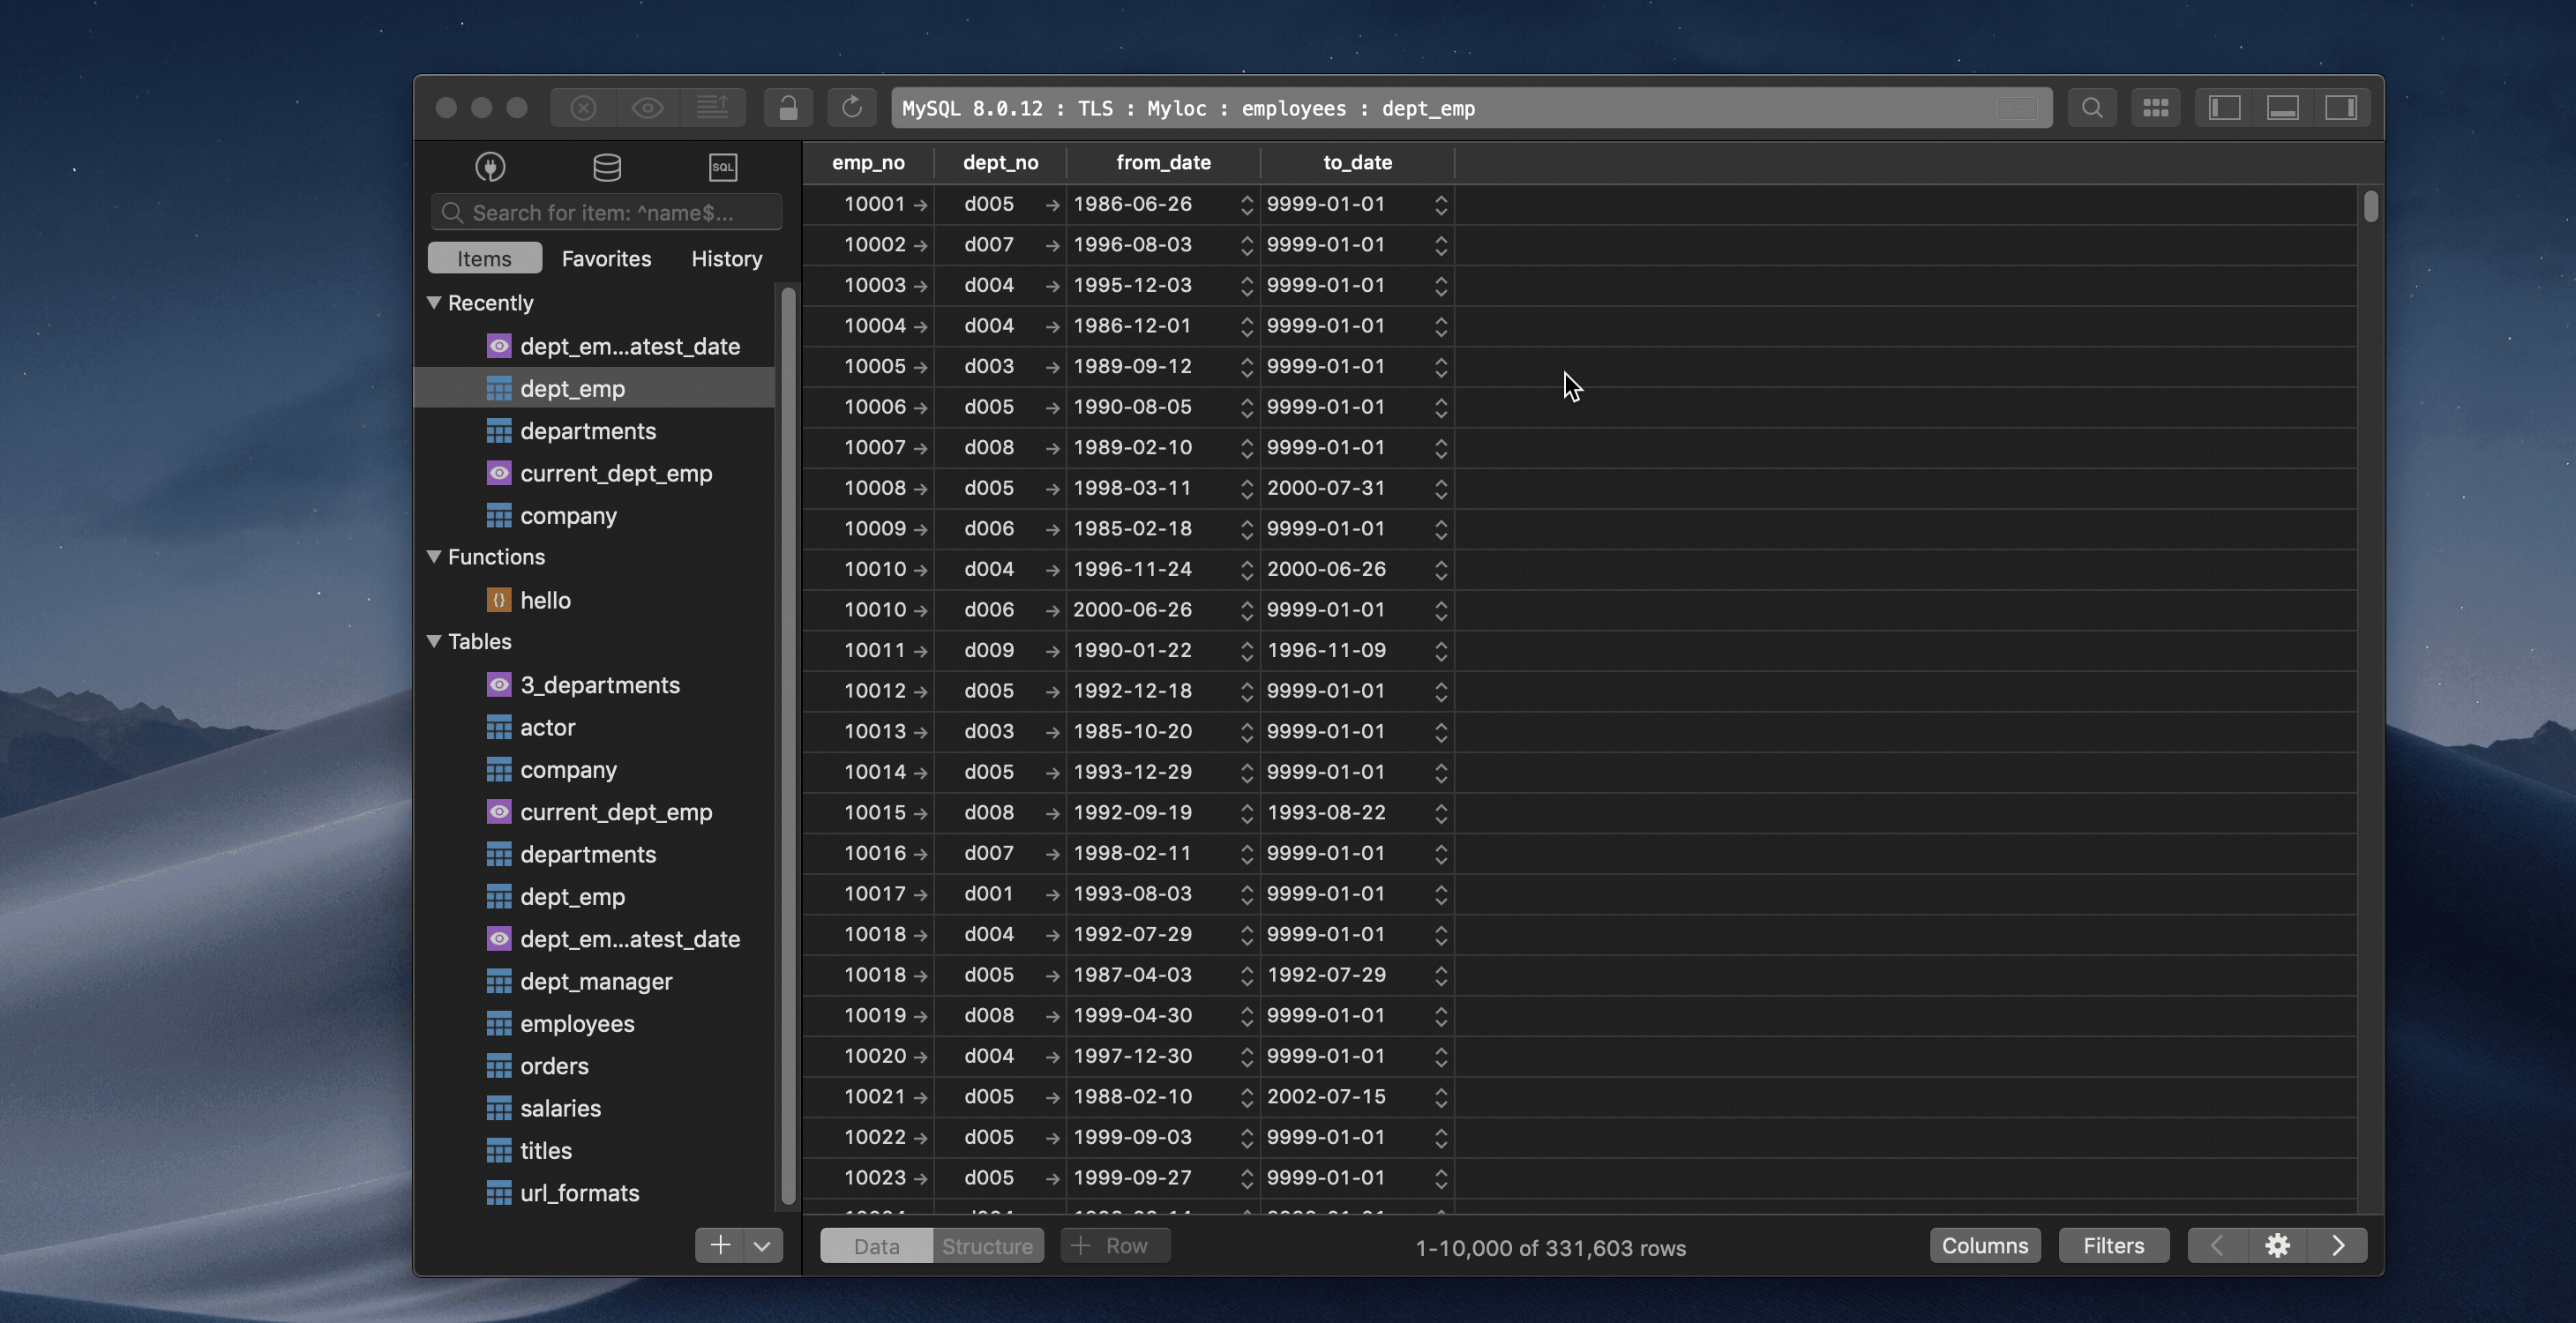Open the grid view icon in the toolbar
Viewport: 2576px width, 1323px height.
(x=2156, y=107)
